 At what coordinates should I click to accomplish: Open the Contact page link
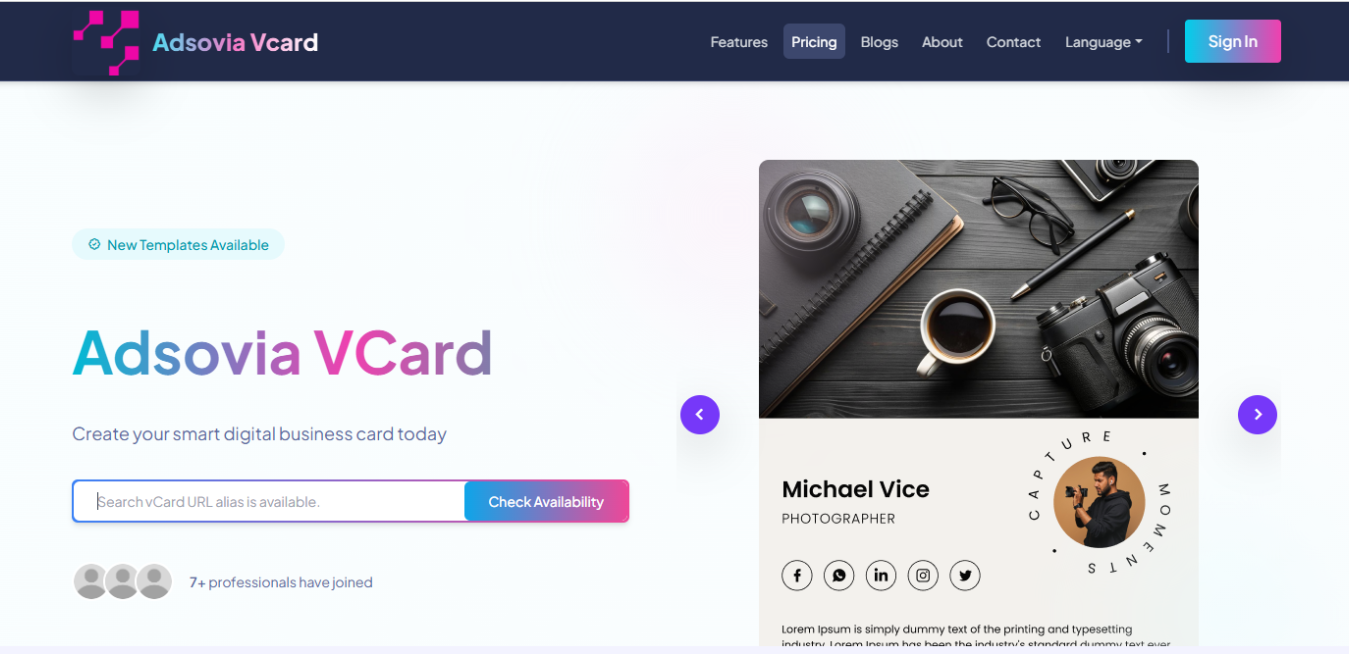[x=1013, y=42]
